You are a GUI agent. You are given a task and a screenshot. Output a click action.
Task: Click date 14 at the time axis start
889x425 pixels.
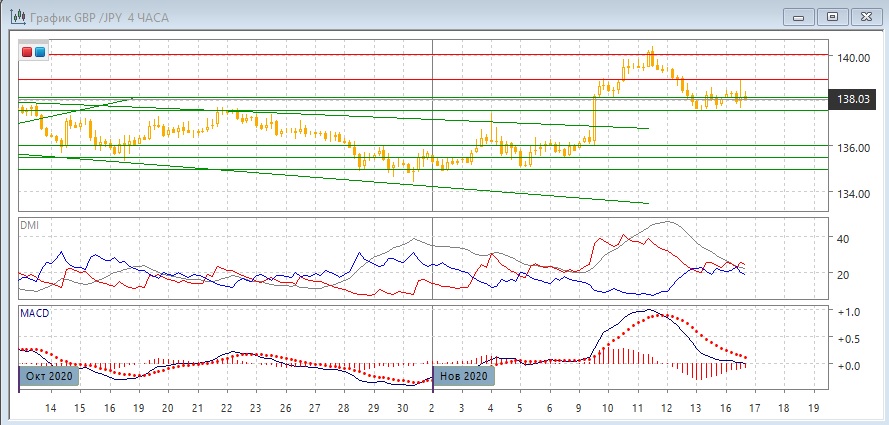[x=50, y=409]
